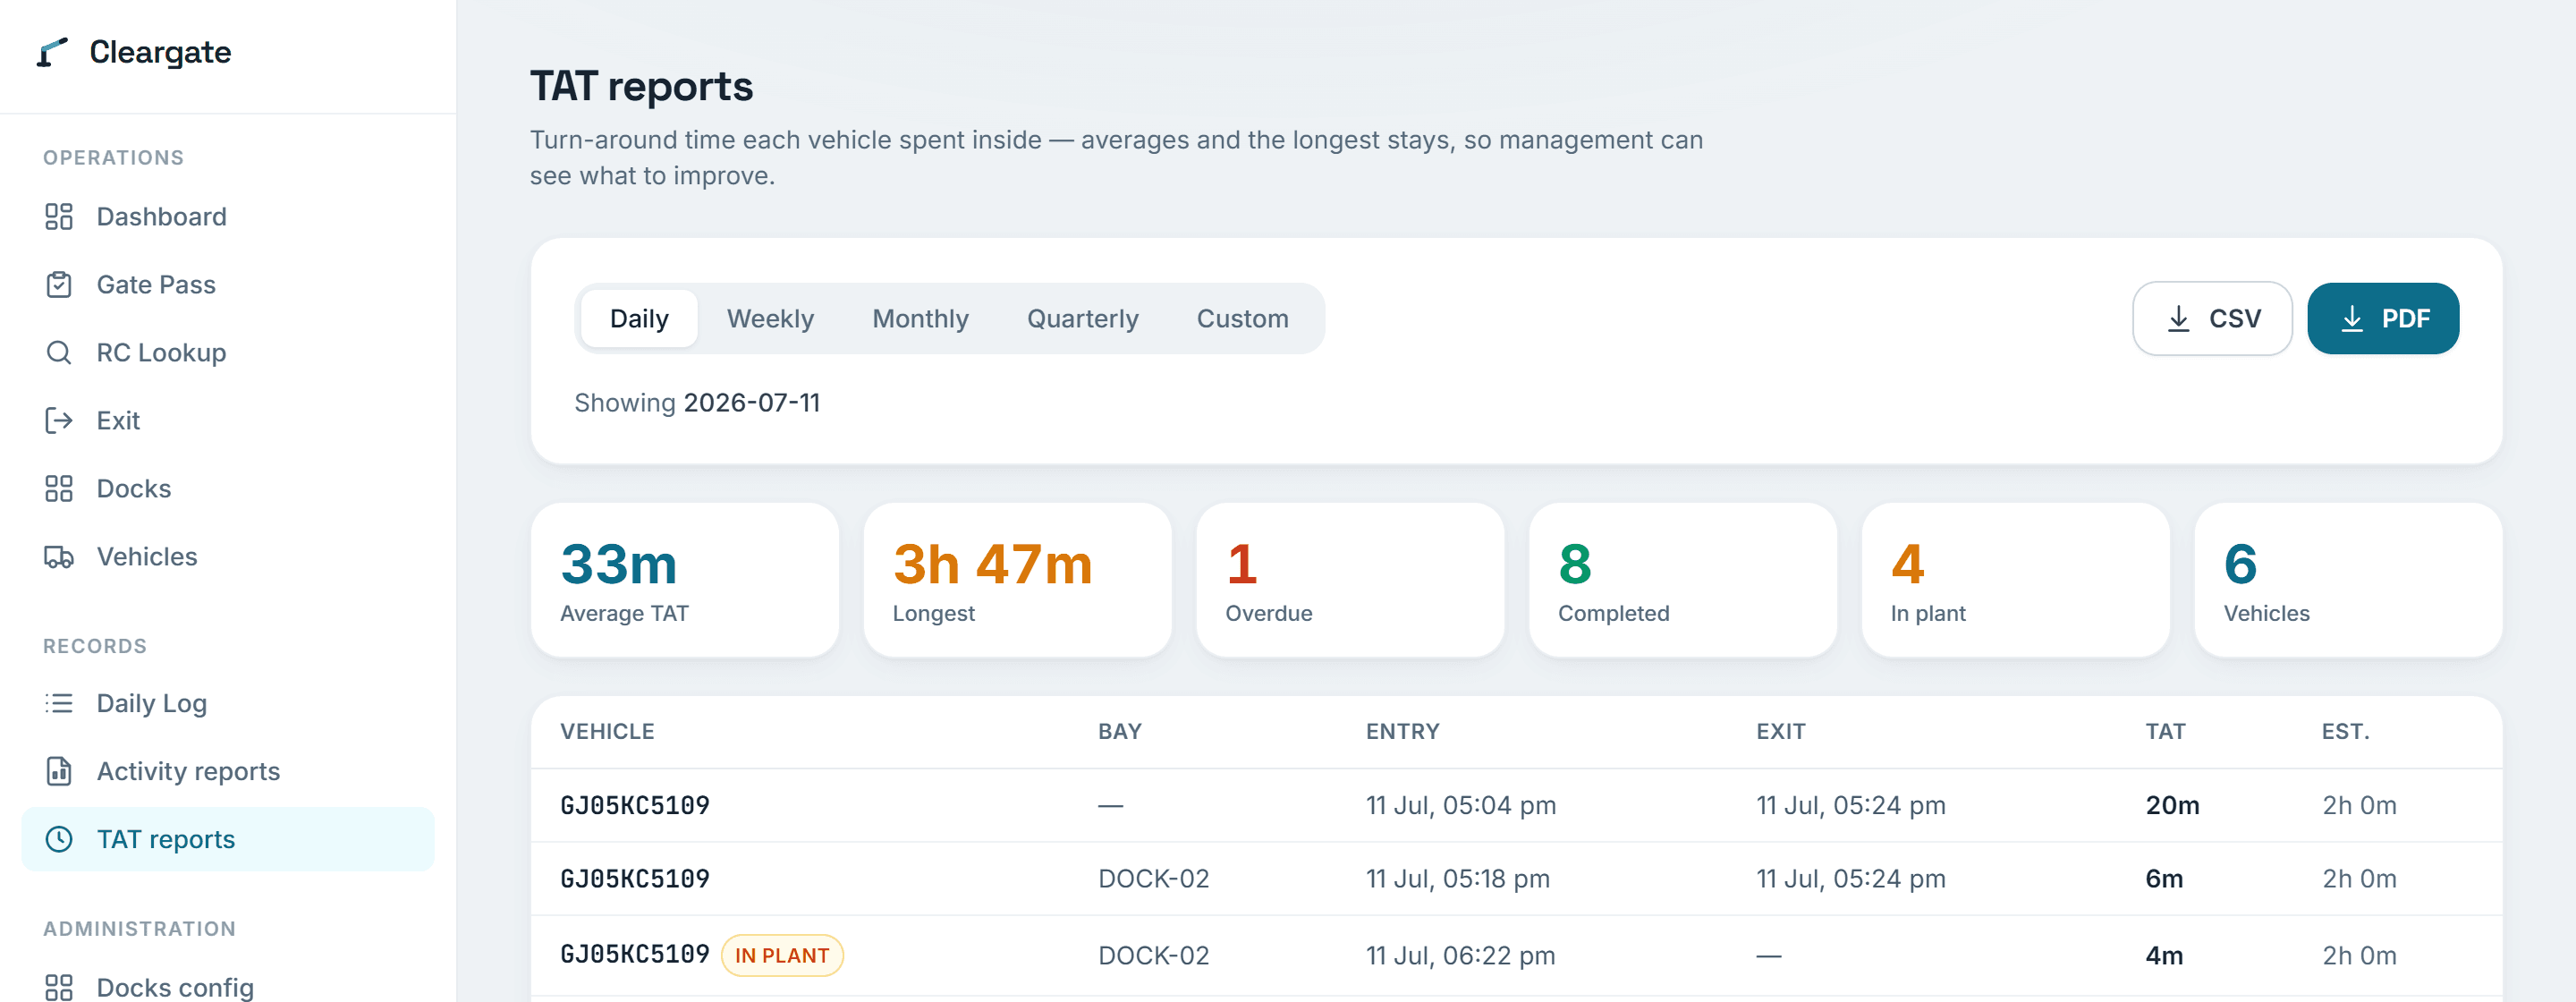
Task: Click the 3h 47m Longest card
Action: (x=1017, y=580)
